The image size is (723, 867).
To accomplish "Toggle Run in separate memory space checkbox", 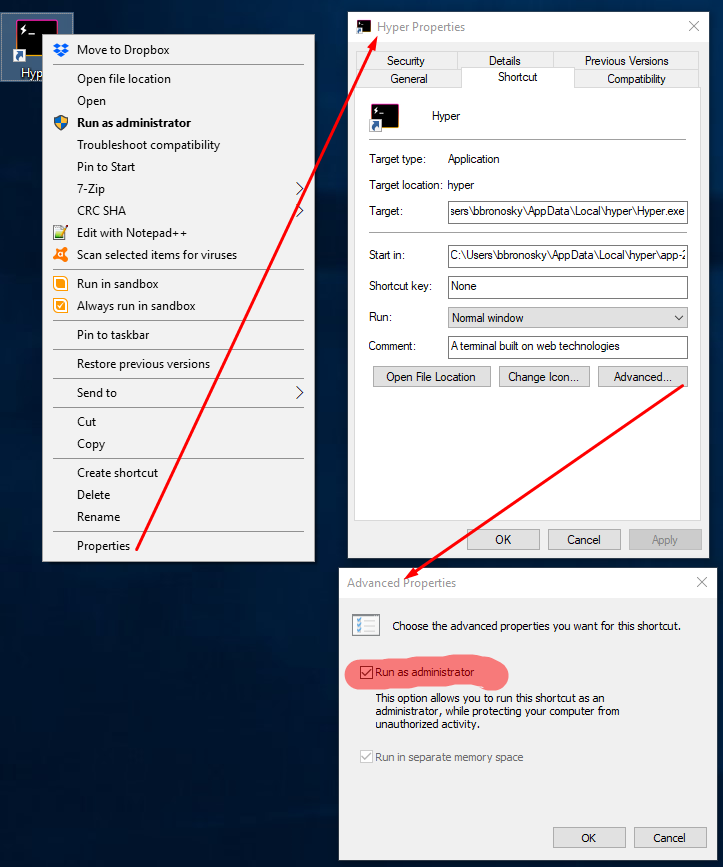I will (366, 757).
